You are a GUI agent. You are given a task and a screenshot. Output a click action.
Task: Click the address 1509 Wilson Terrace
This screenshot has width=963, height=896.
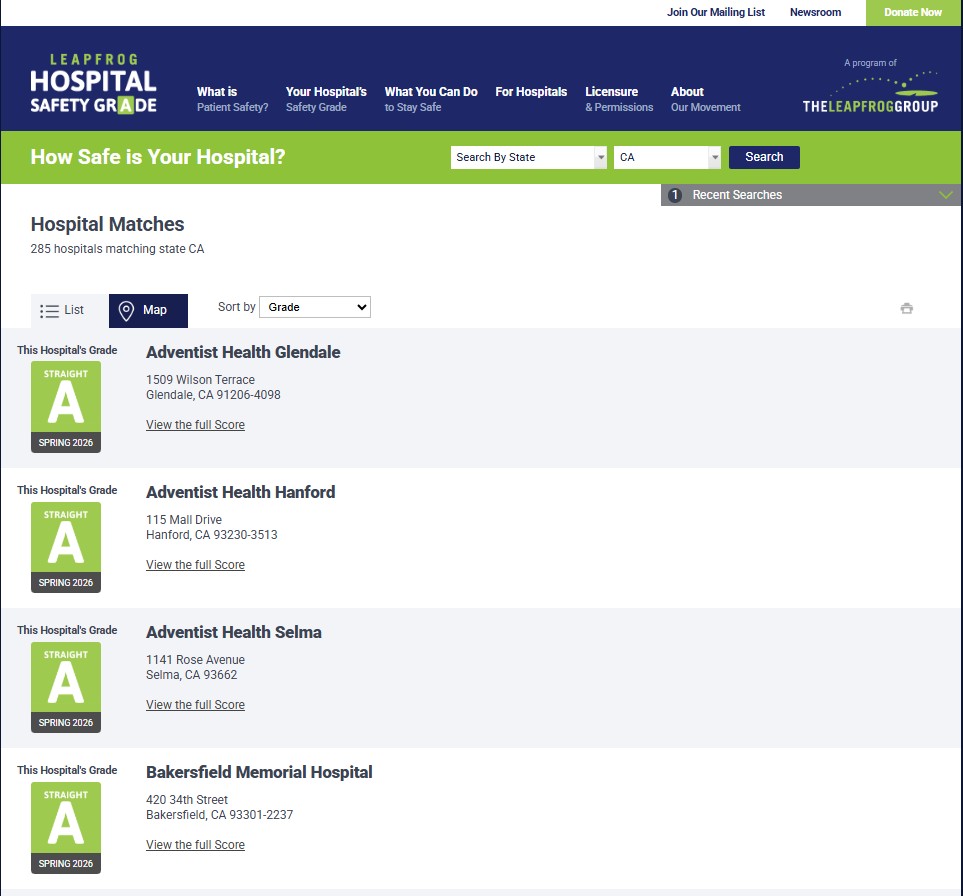click(x=200, y=380)
